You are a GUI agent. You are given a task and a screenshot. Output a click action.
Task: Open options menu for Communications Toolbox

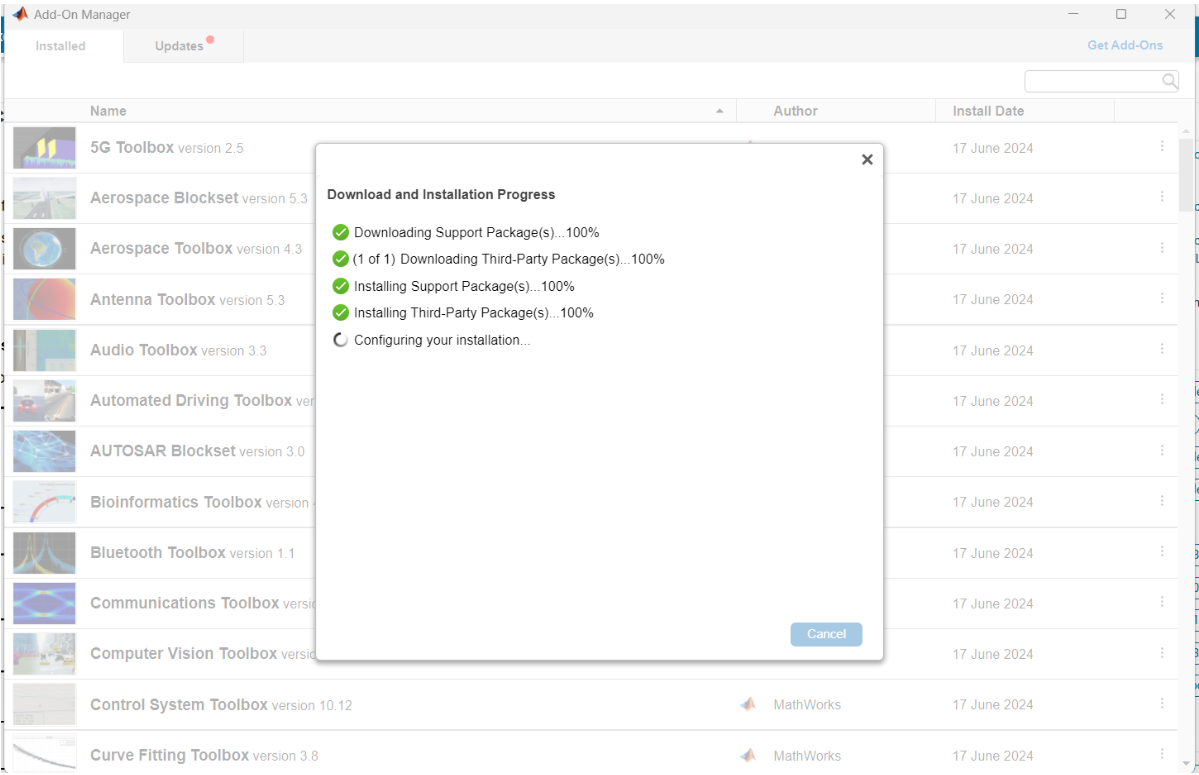pos(1162,602)
